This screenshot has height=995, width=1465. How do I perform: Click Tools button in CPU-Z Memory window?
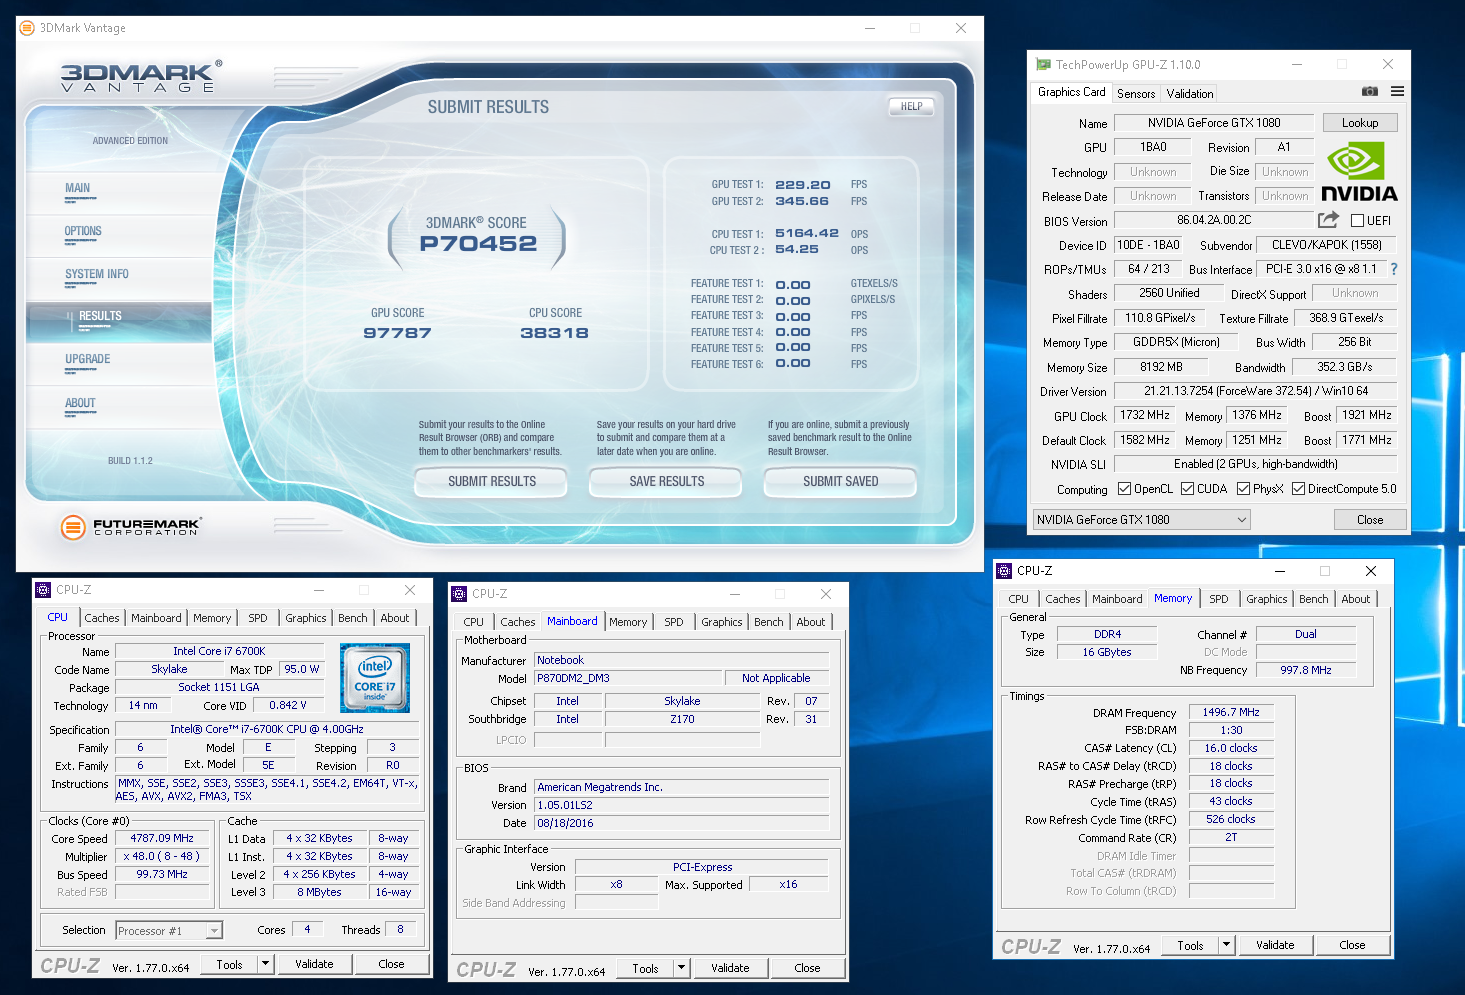[x=1190, y=945]
